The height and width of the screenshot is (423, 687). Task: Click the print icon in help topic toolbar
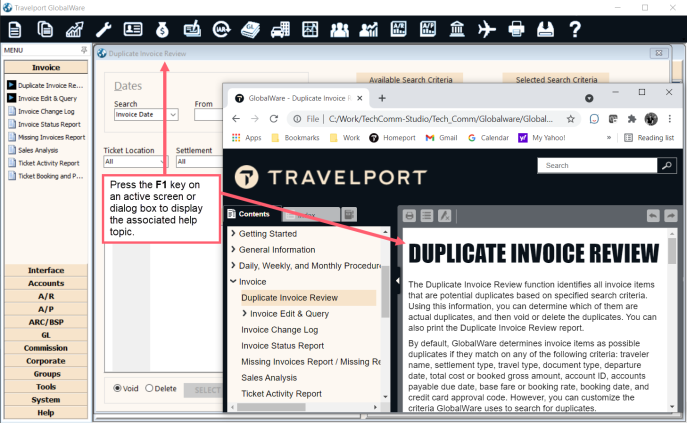click(x=409, y=216)
